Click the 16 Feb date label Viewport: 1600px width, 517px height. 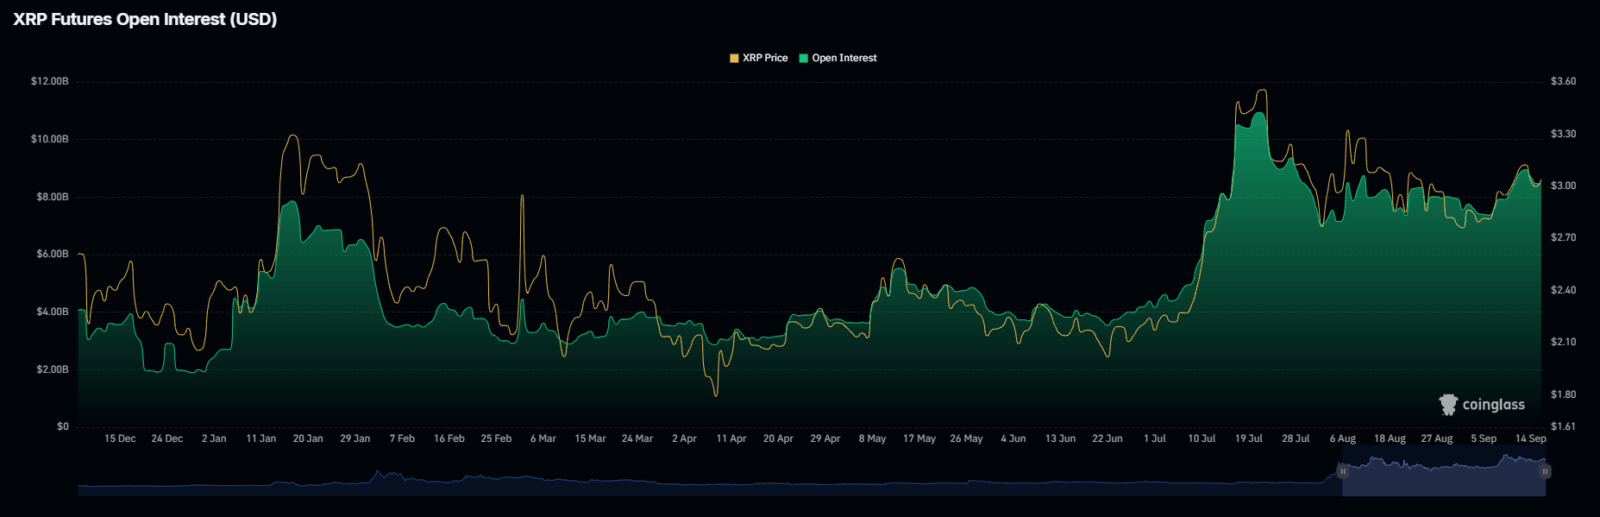[449, 439]
